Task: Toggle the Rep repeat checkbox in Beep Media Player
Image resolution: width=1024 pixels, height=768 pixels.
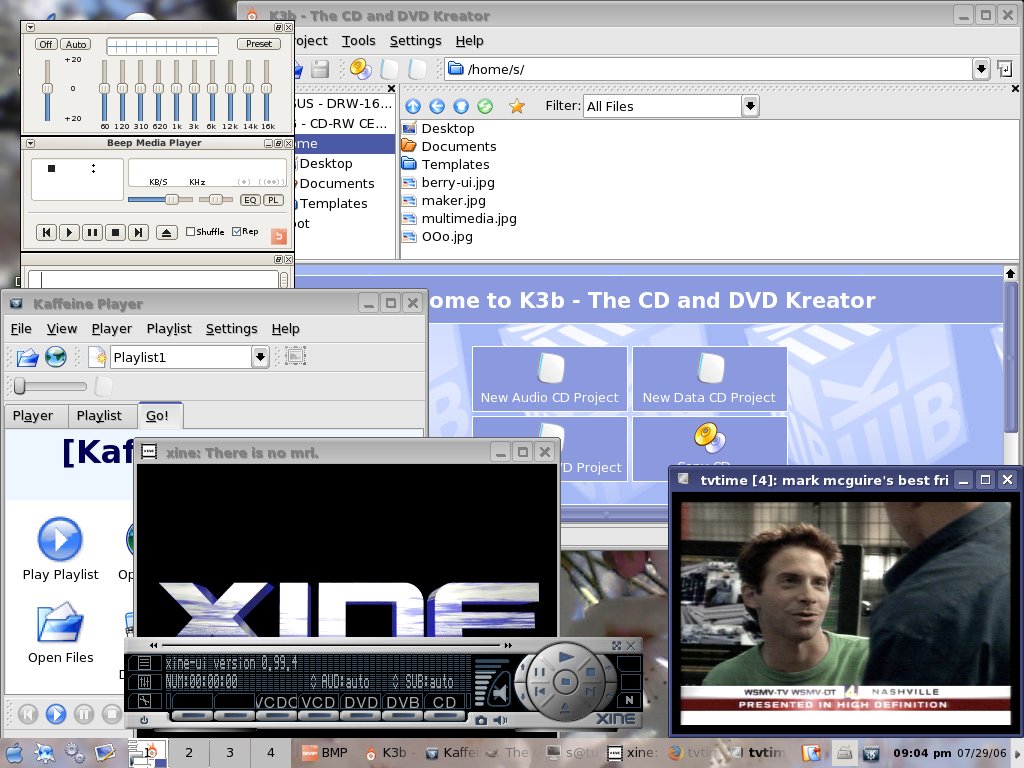Action: tap(246, 231)
